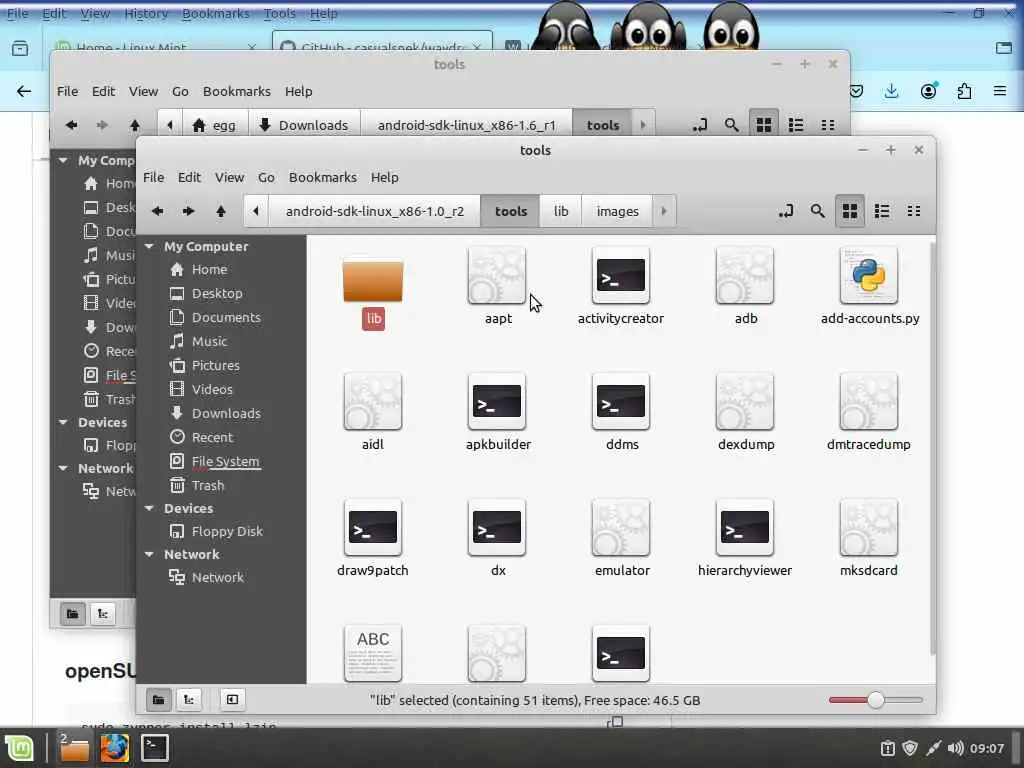This screenshot has width=1024, height=768.
Task: Open Terminal from the taskbar
Action: click(155, 748)
